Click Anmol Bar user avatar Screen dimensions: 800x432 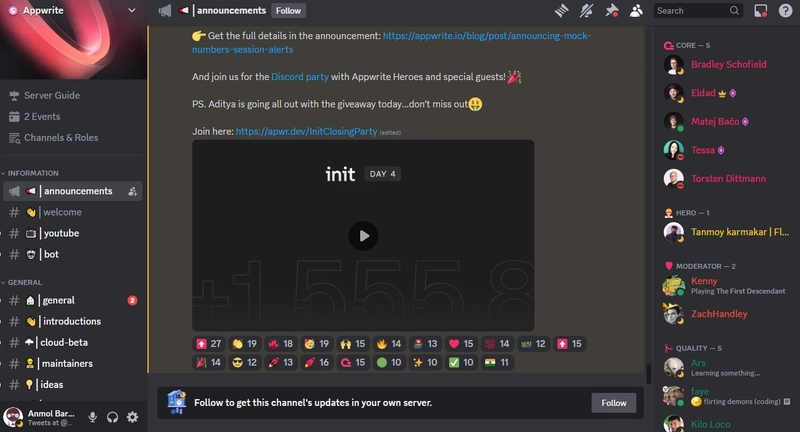click(x=13, y=417)
